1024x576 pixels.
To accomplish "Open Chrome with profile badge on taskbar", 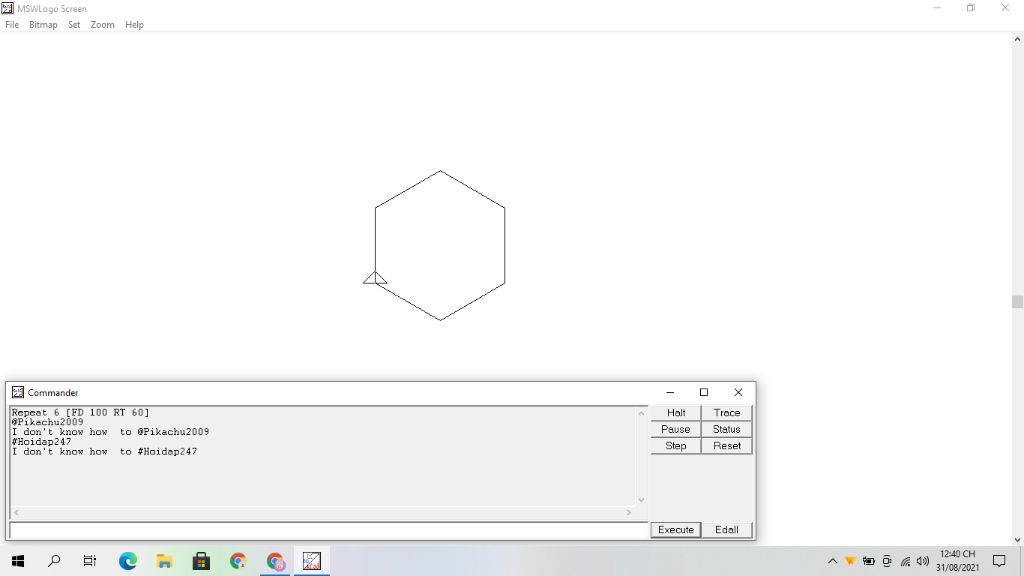I will point(275,561).
